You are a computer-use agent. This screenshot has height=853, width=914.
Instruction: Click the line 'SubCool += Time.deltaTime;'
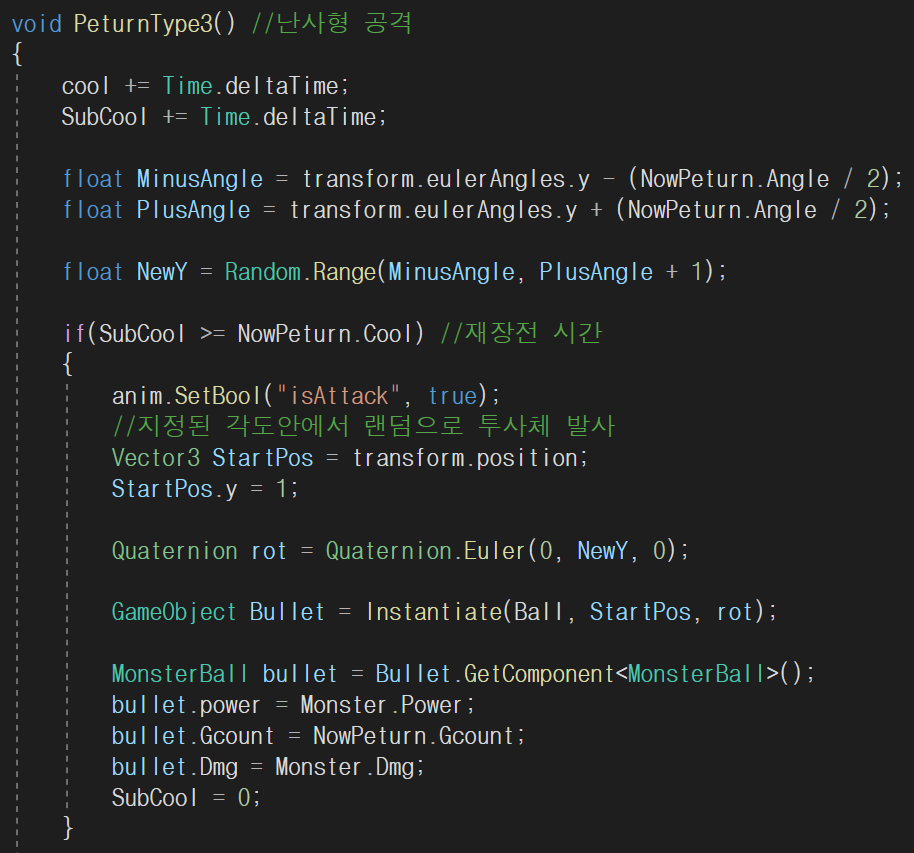point(224,117)
